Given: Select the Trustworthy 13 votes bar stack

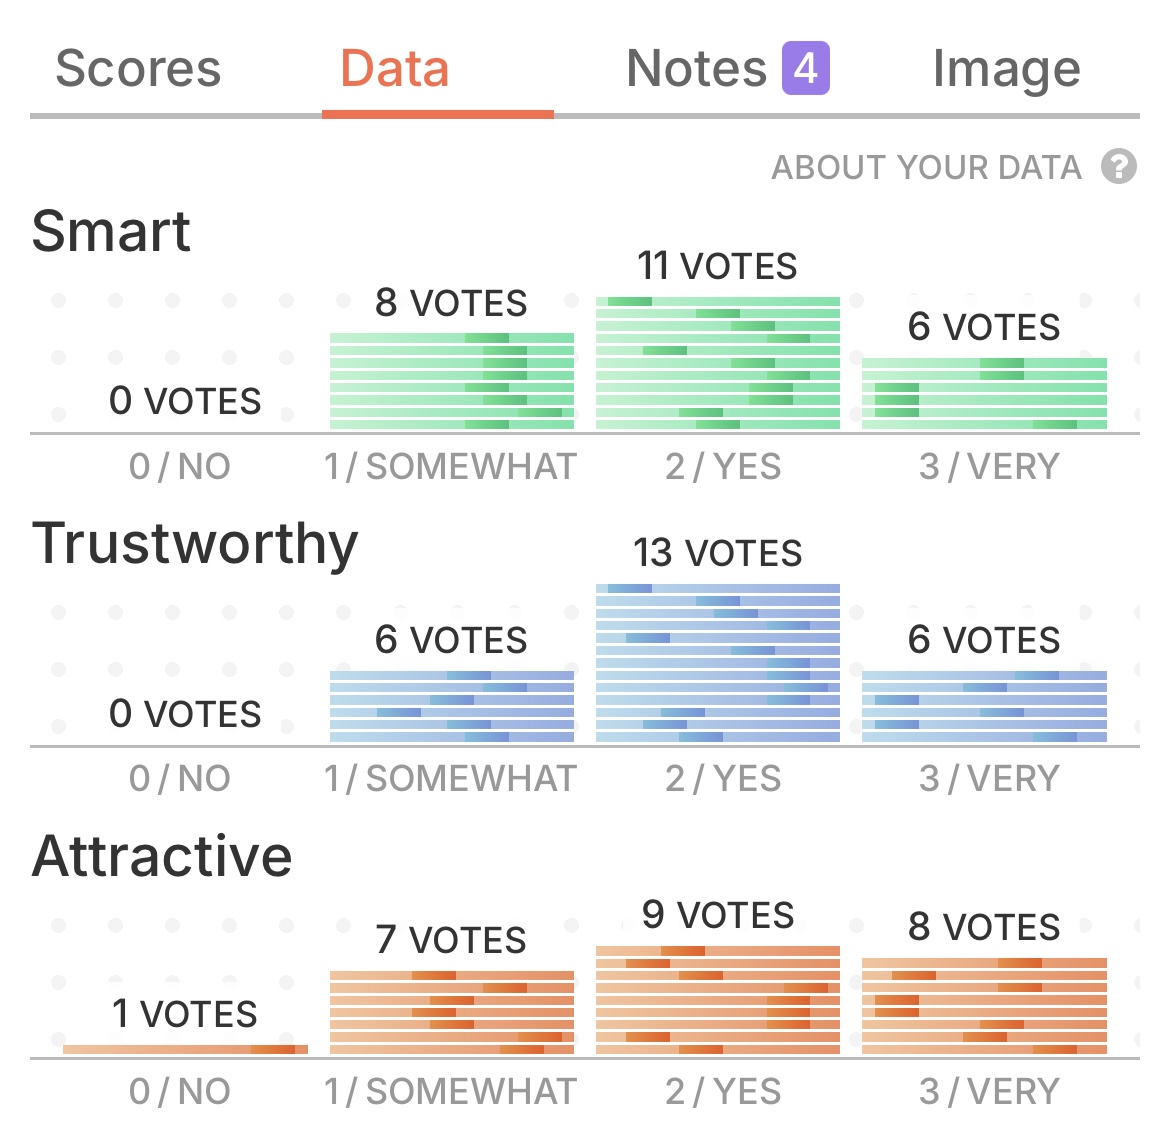Looking at the screenshot, I should tap(718, 663).
